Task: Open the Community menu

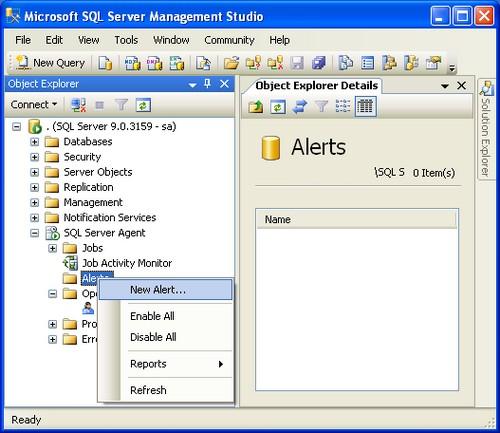Action: tap(229, 40)
